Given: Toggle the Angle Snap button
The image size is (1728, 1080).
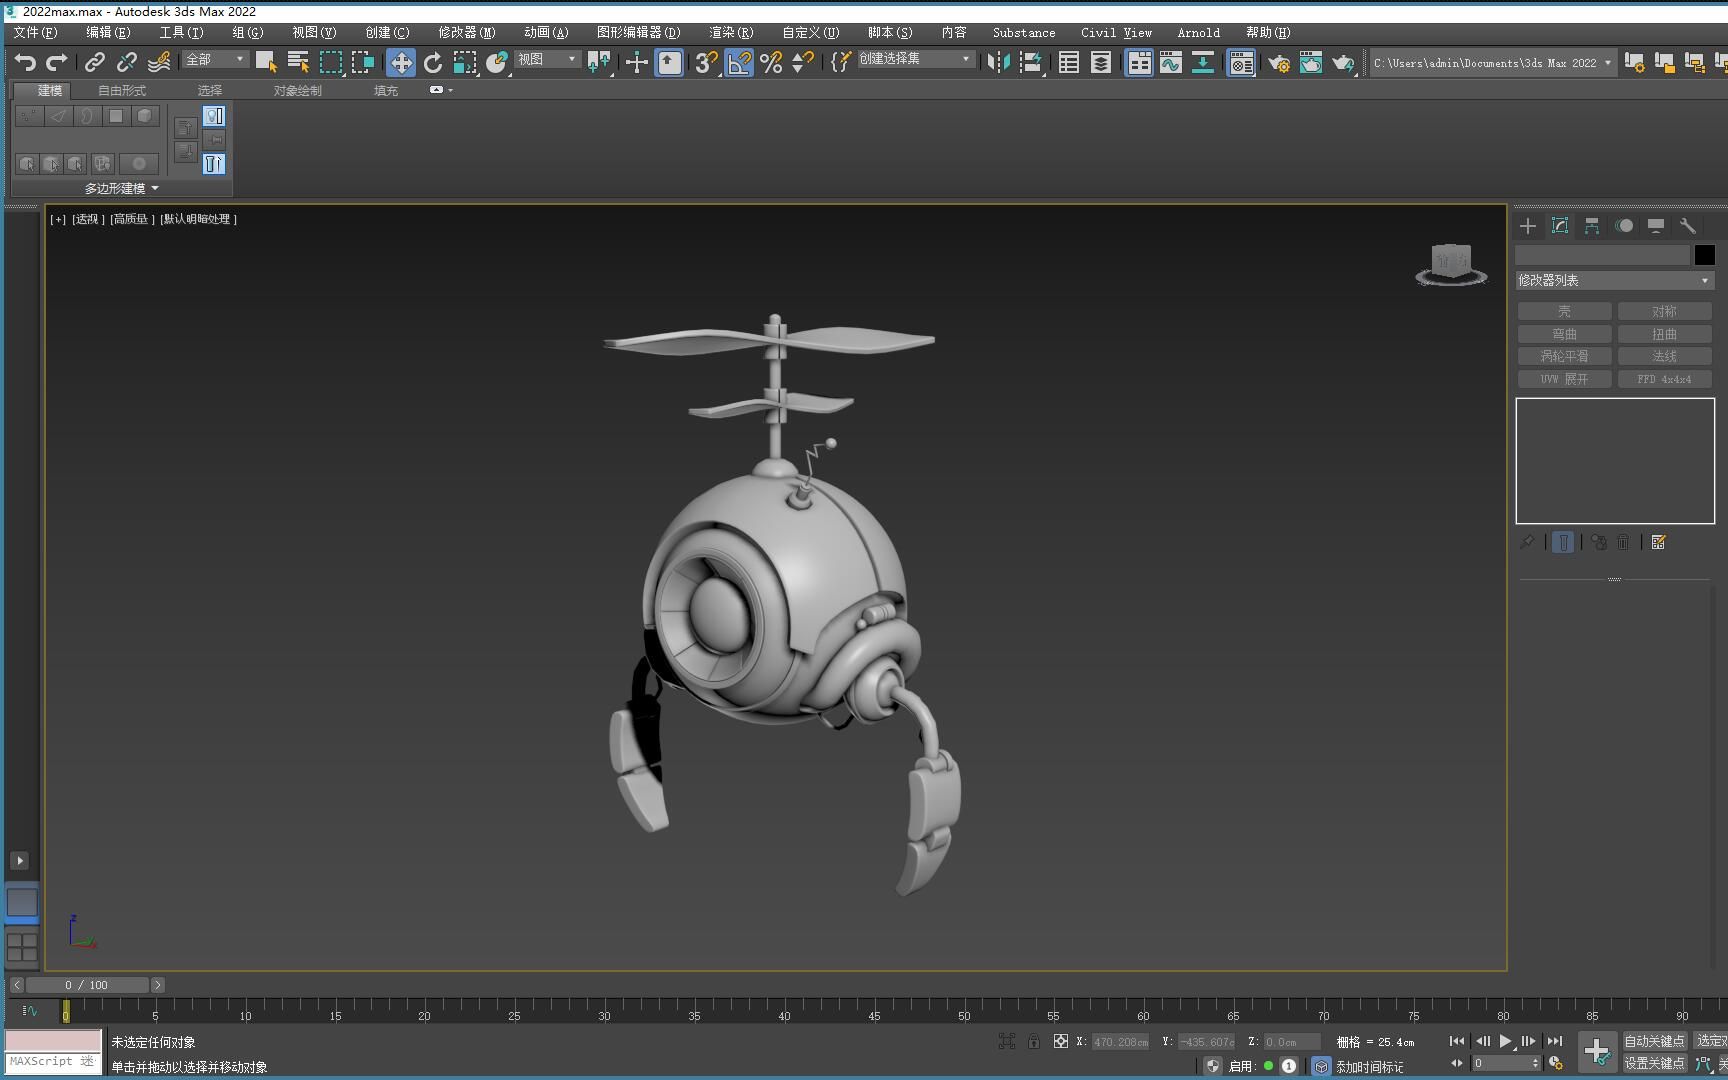Looking at the screenshot, I should (x=739, y=62).
